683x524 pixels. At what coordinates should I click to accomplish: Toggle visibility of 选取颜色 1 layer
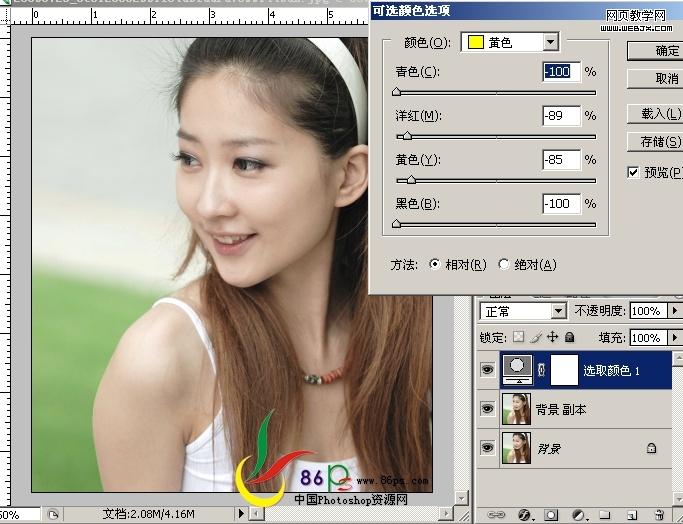[x=487, y=369]
